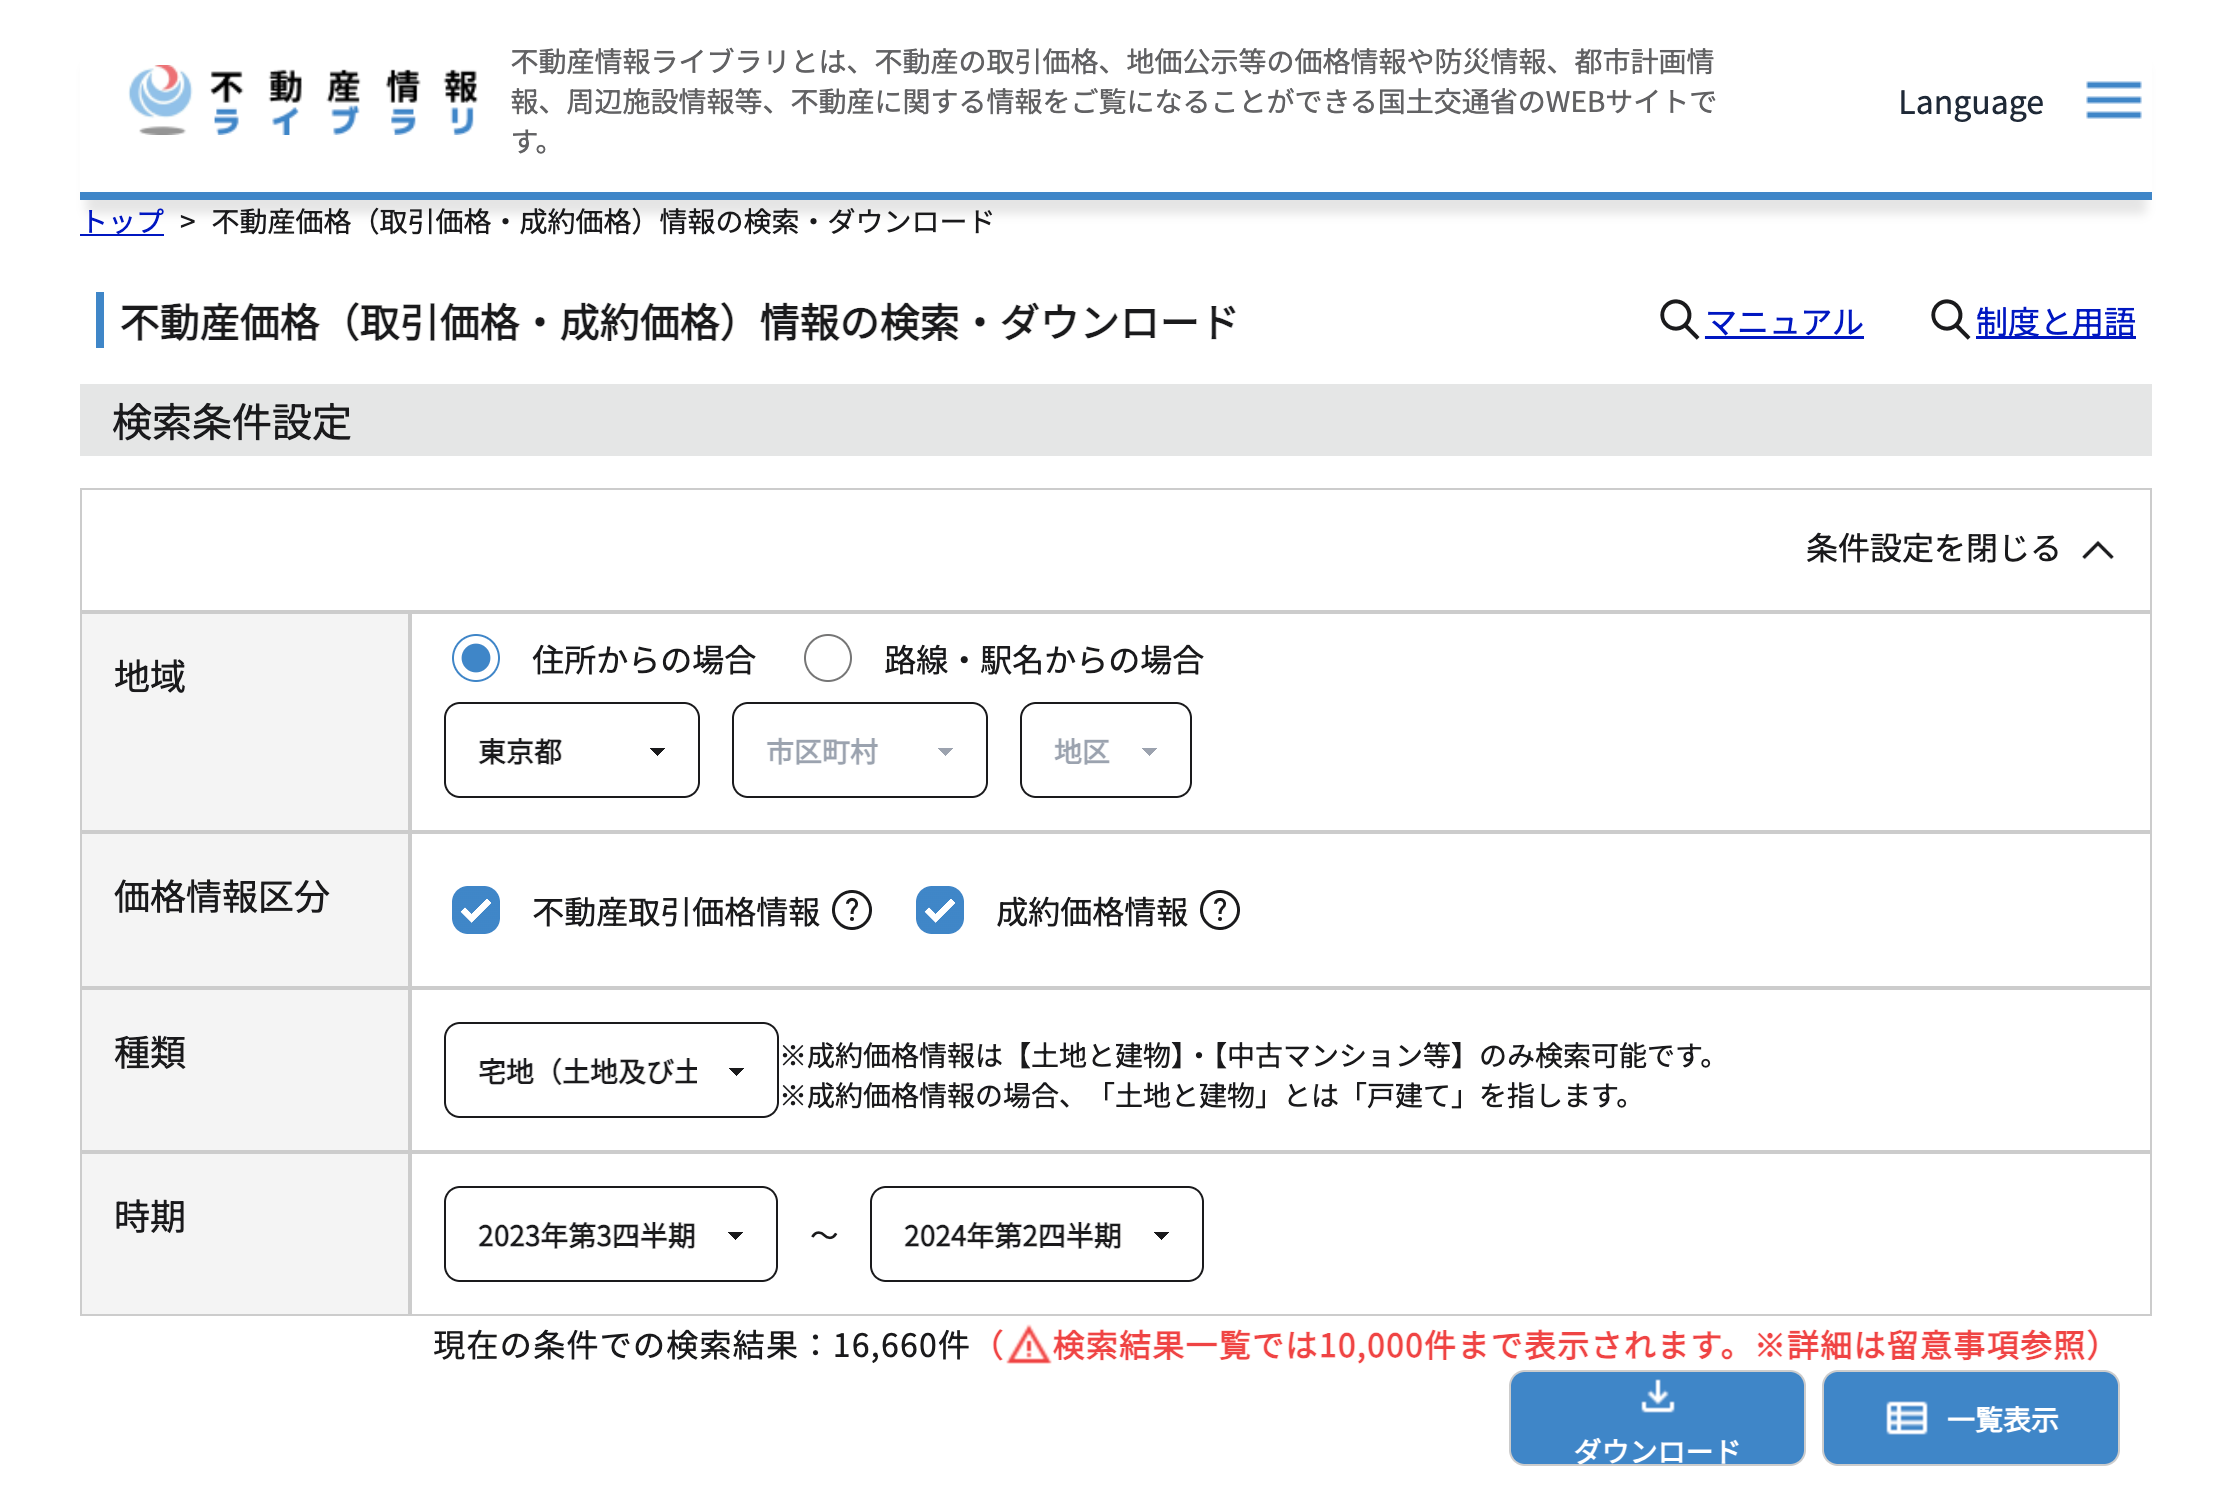This screenshot has width=2232, height=1496.
Task: Open the 東京都 prefecture dropdown
Action: (x=572, y=750)
